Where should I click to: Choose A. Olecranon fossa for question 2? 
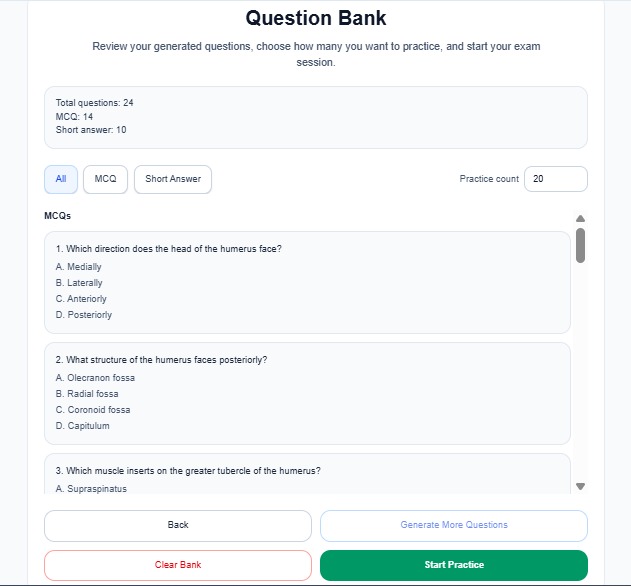95,378
